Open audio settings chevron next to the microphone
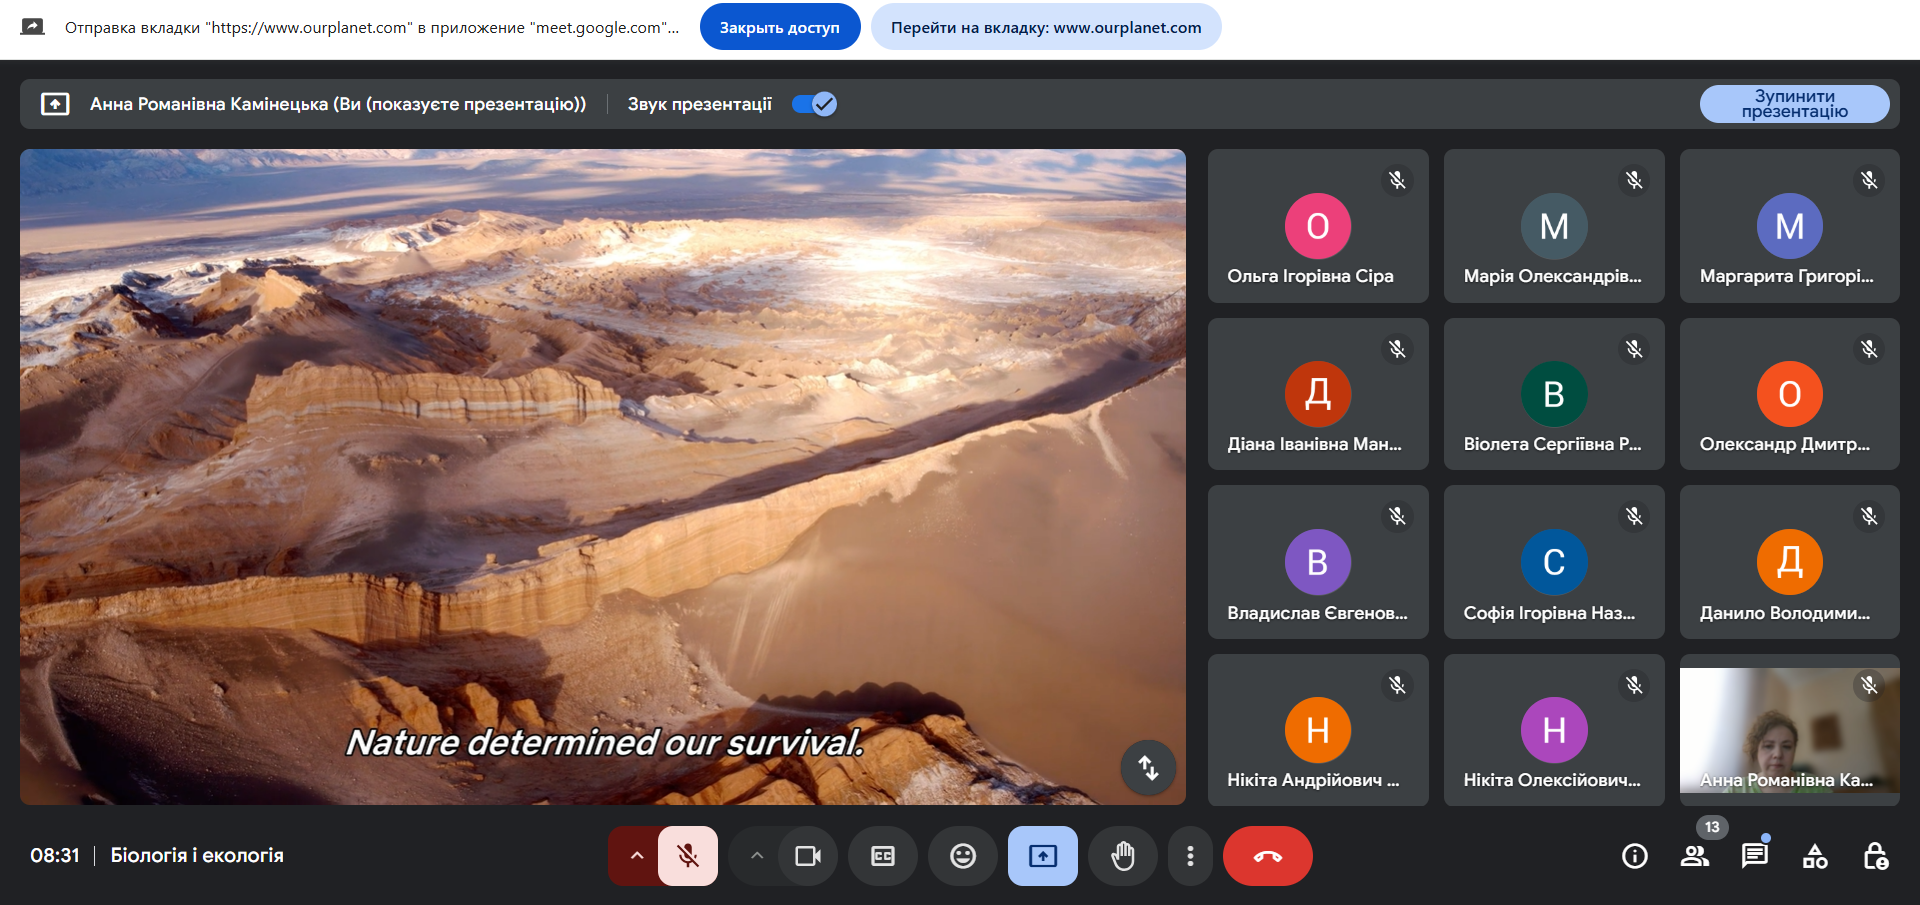This screenshot has height=905, width=1920. 636,856
